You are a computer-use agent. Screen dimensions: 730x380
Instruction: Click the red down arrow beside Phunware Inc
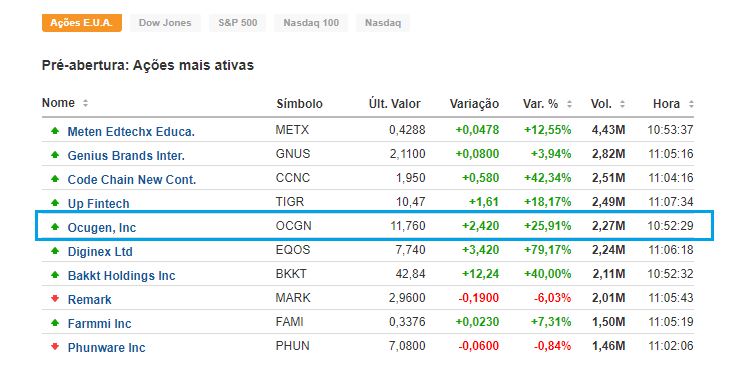click(55, 346)
